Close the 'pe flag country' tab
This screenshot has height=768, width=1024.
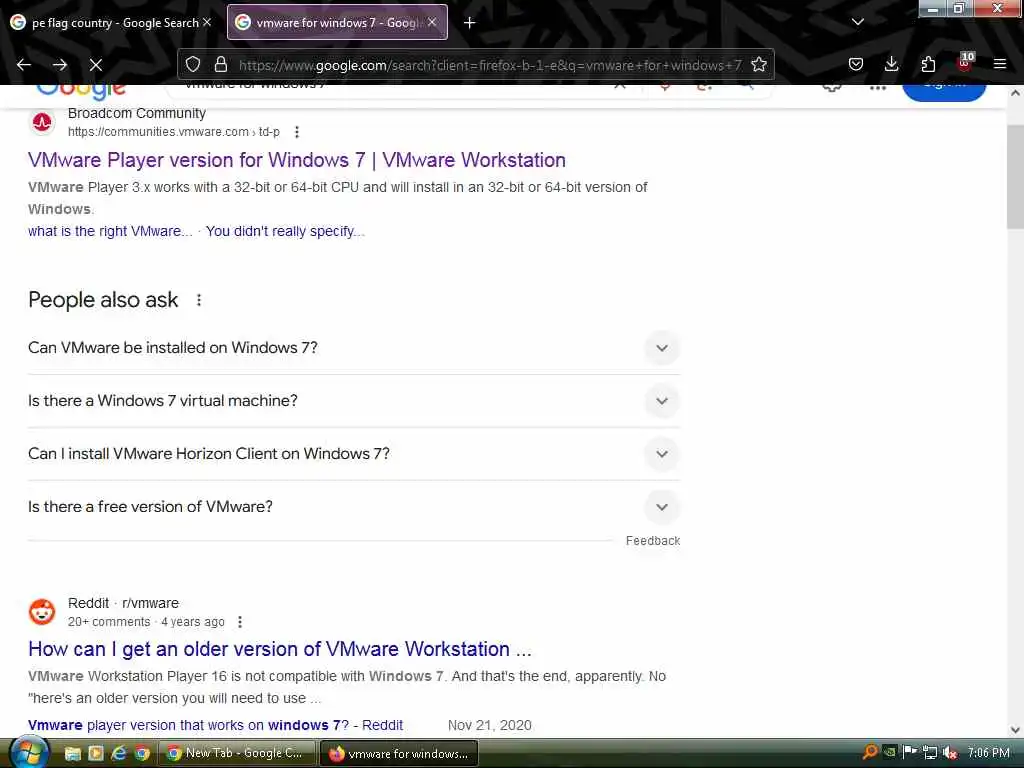coord(207,22)
